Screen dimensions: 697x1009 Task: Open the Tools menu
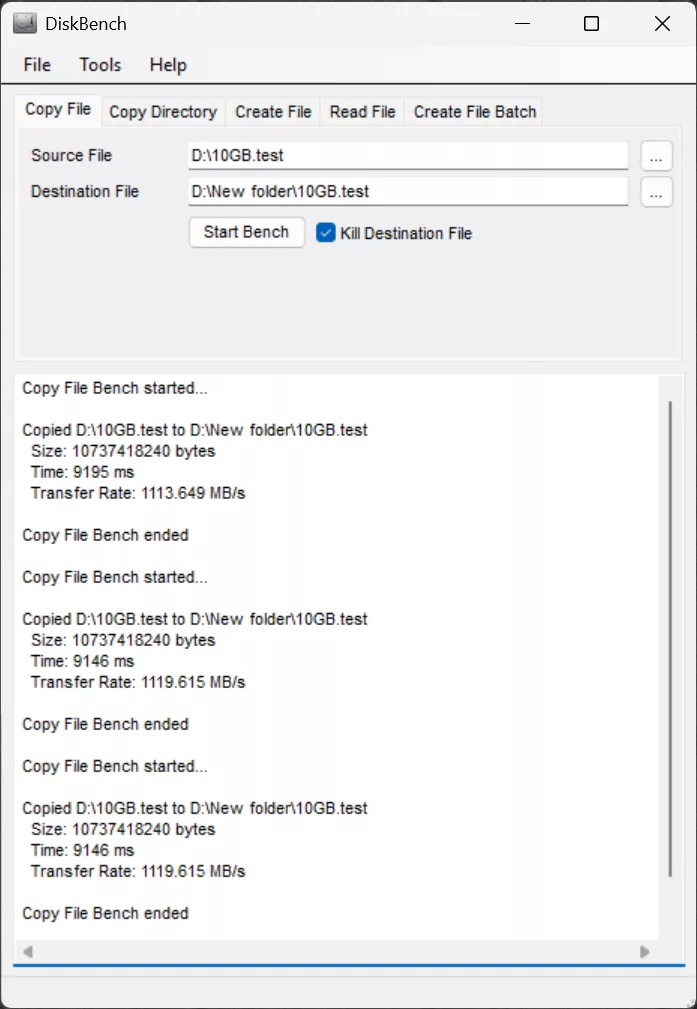click(100, 65)
